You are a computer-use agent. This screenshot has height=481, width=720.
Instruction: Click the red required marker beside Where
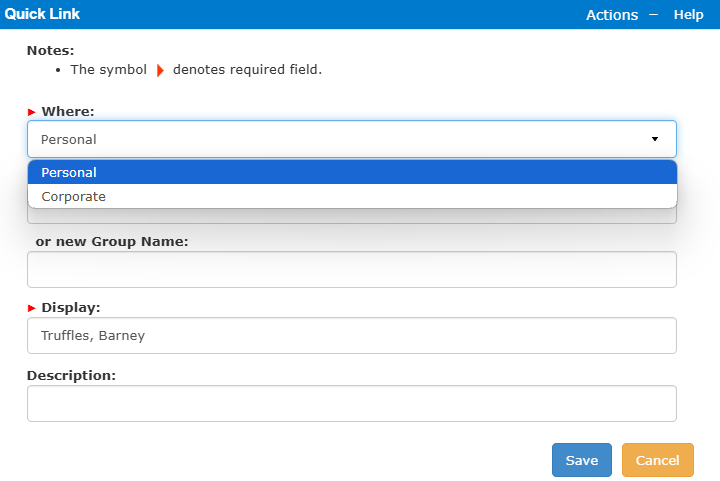(x=32, y=112)
